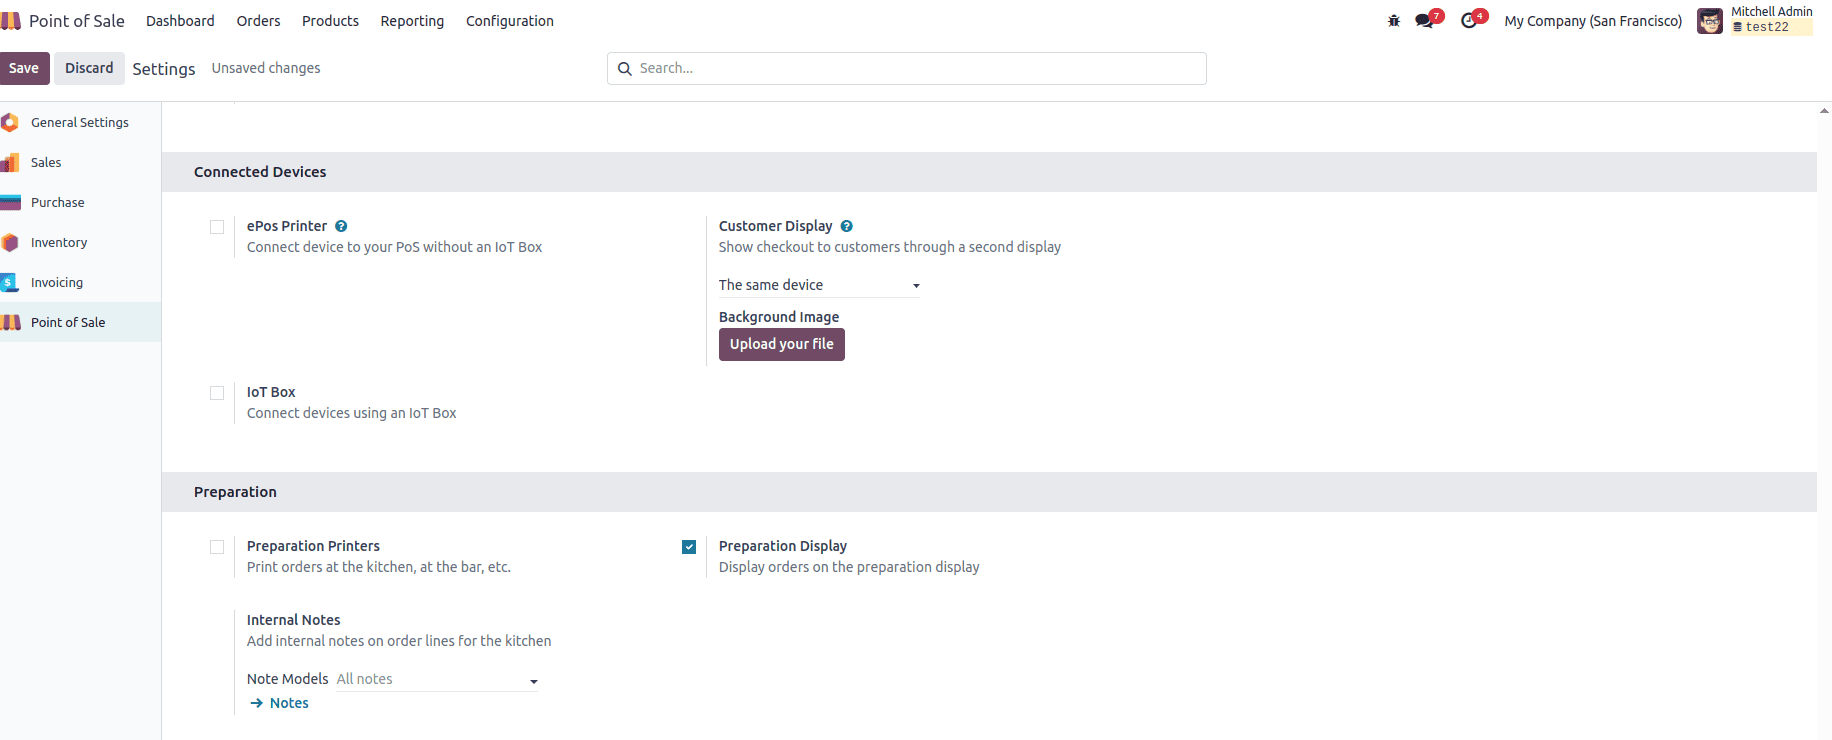The width and height of the screenshot is (1832, 740).
Task: Enable the ePos Printer checkbox
Action: [x=217, y=227]
